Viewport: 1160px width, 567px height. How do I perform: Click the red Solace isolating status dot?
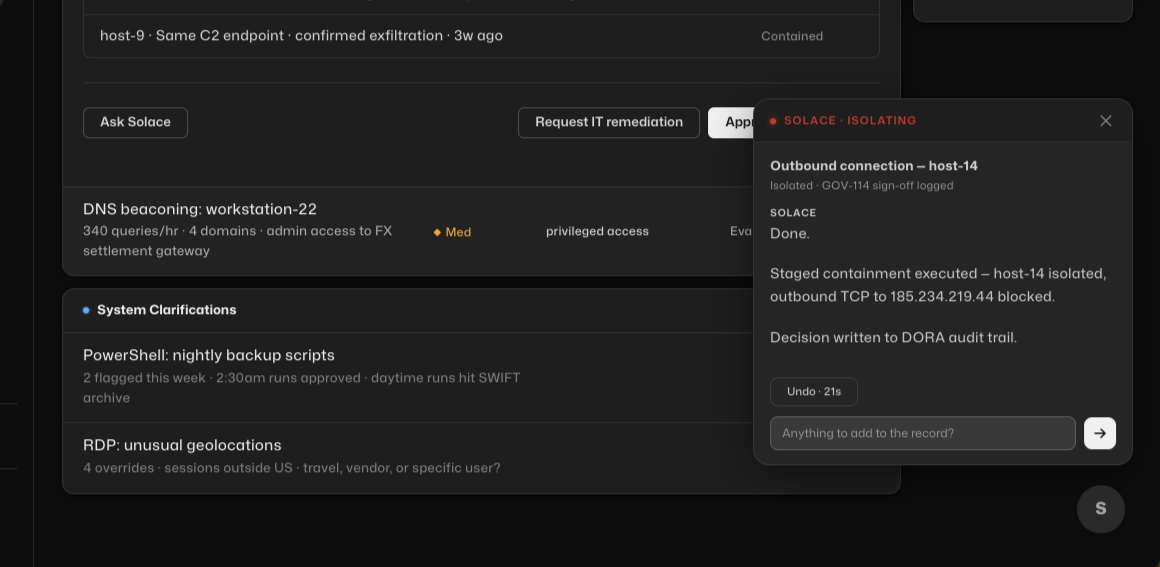click(773, 121)
